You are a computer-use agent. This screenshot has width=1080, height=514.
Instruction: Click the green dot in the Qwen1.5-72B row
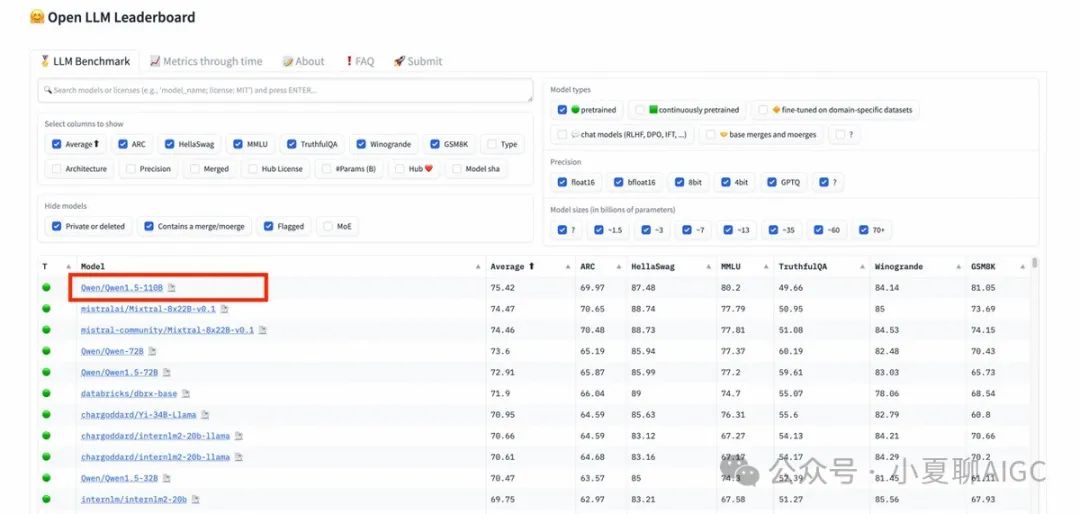click(45, 372)
